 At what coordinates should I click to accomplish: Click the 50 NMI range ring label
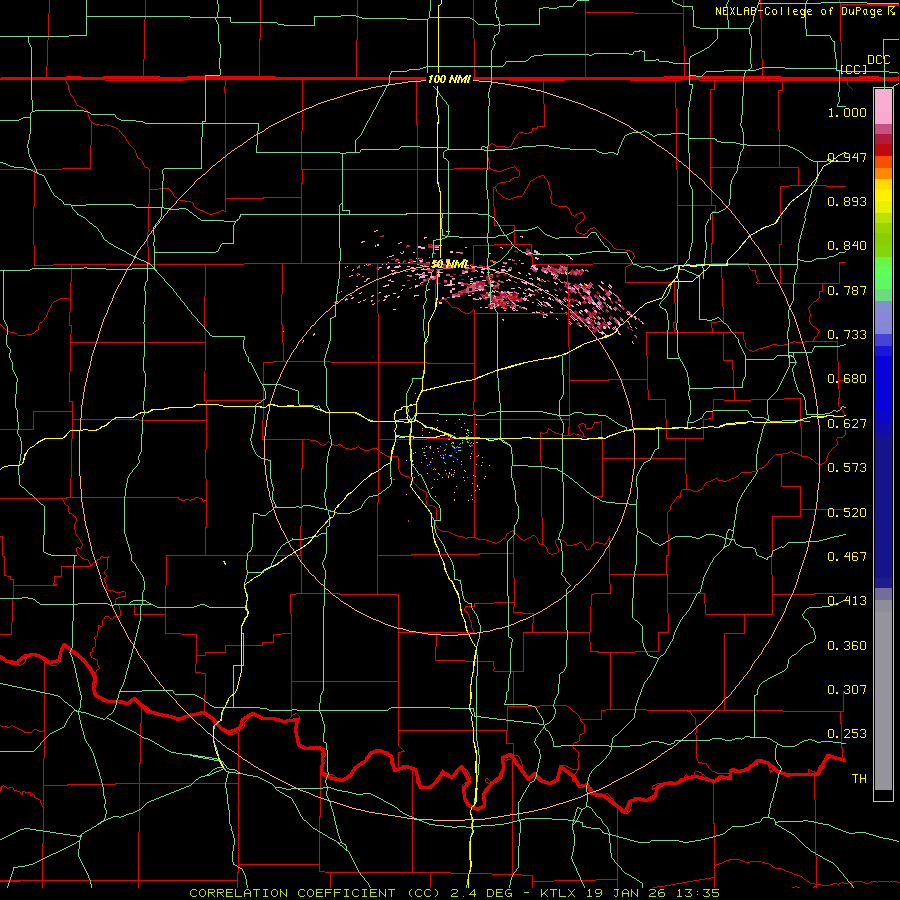[x=449, y=264]
